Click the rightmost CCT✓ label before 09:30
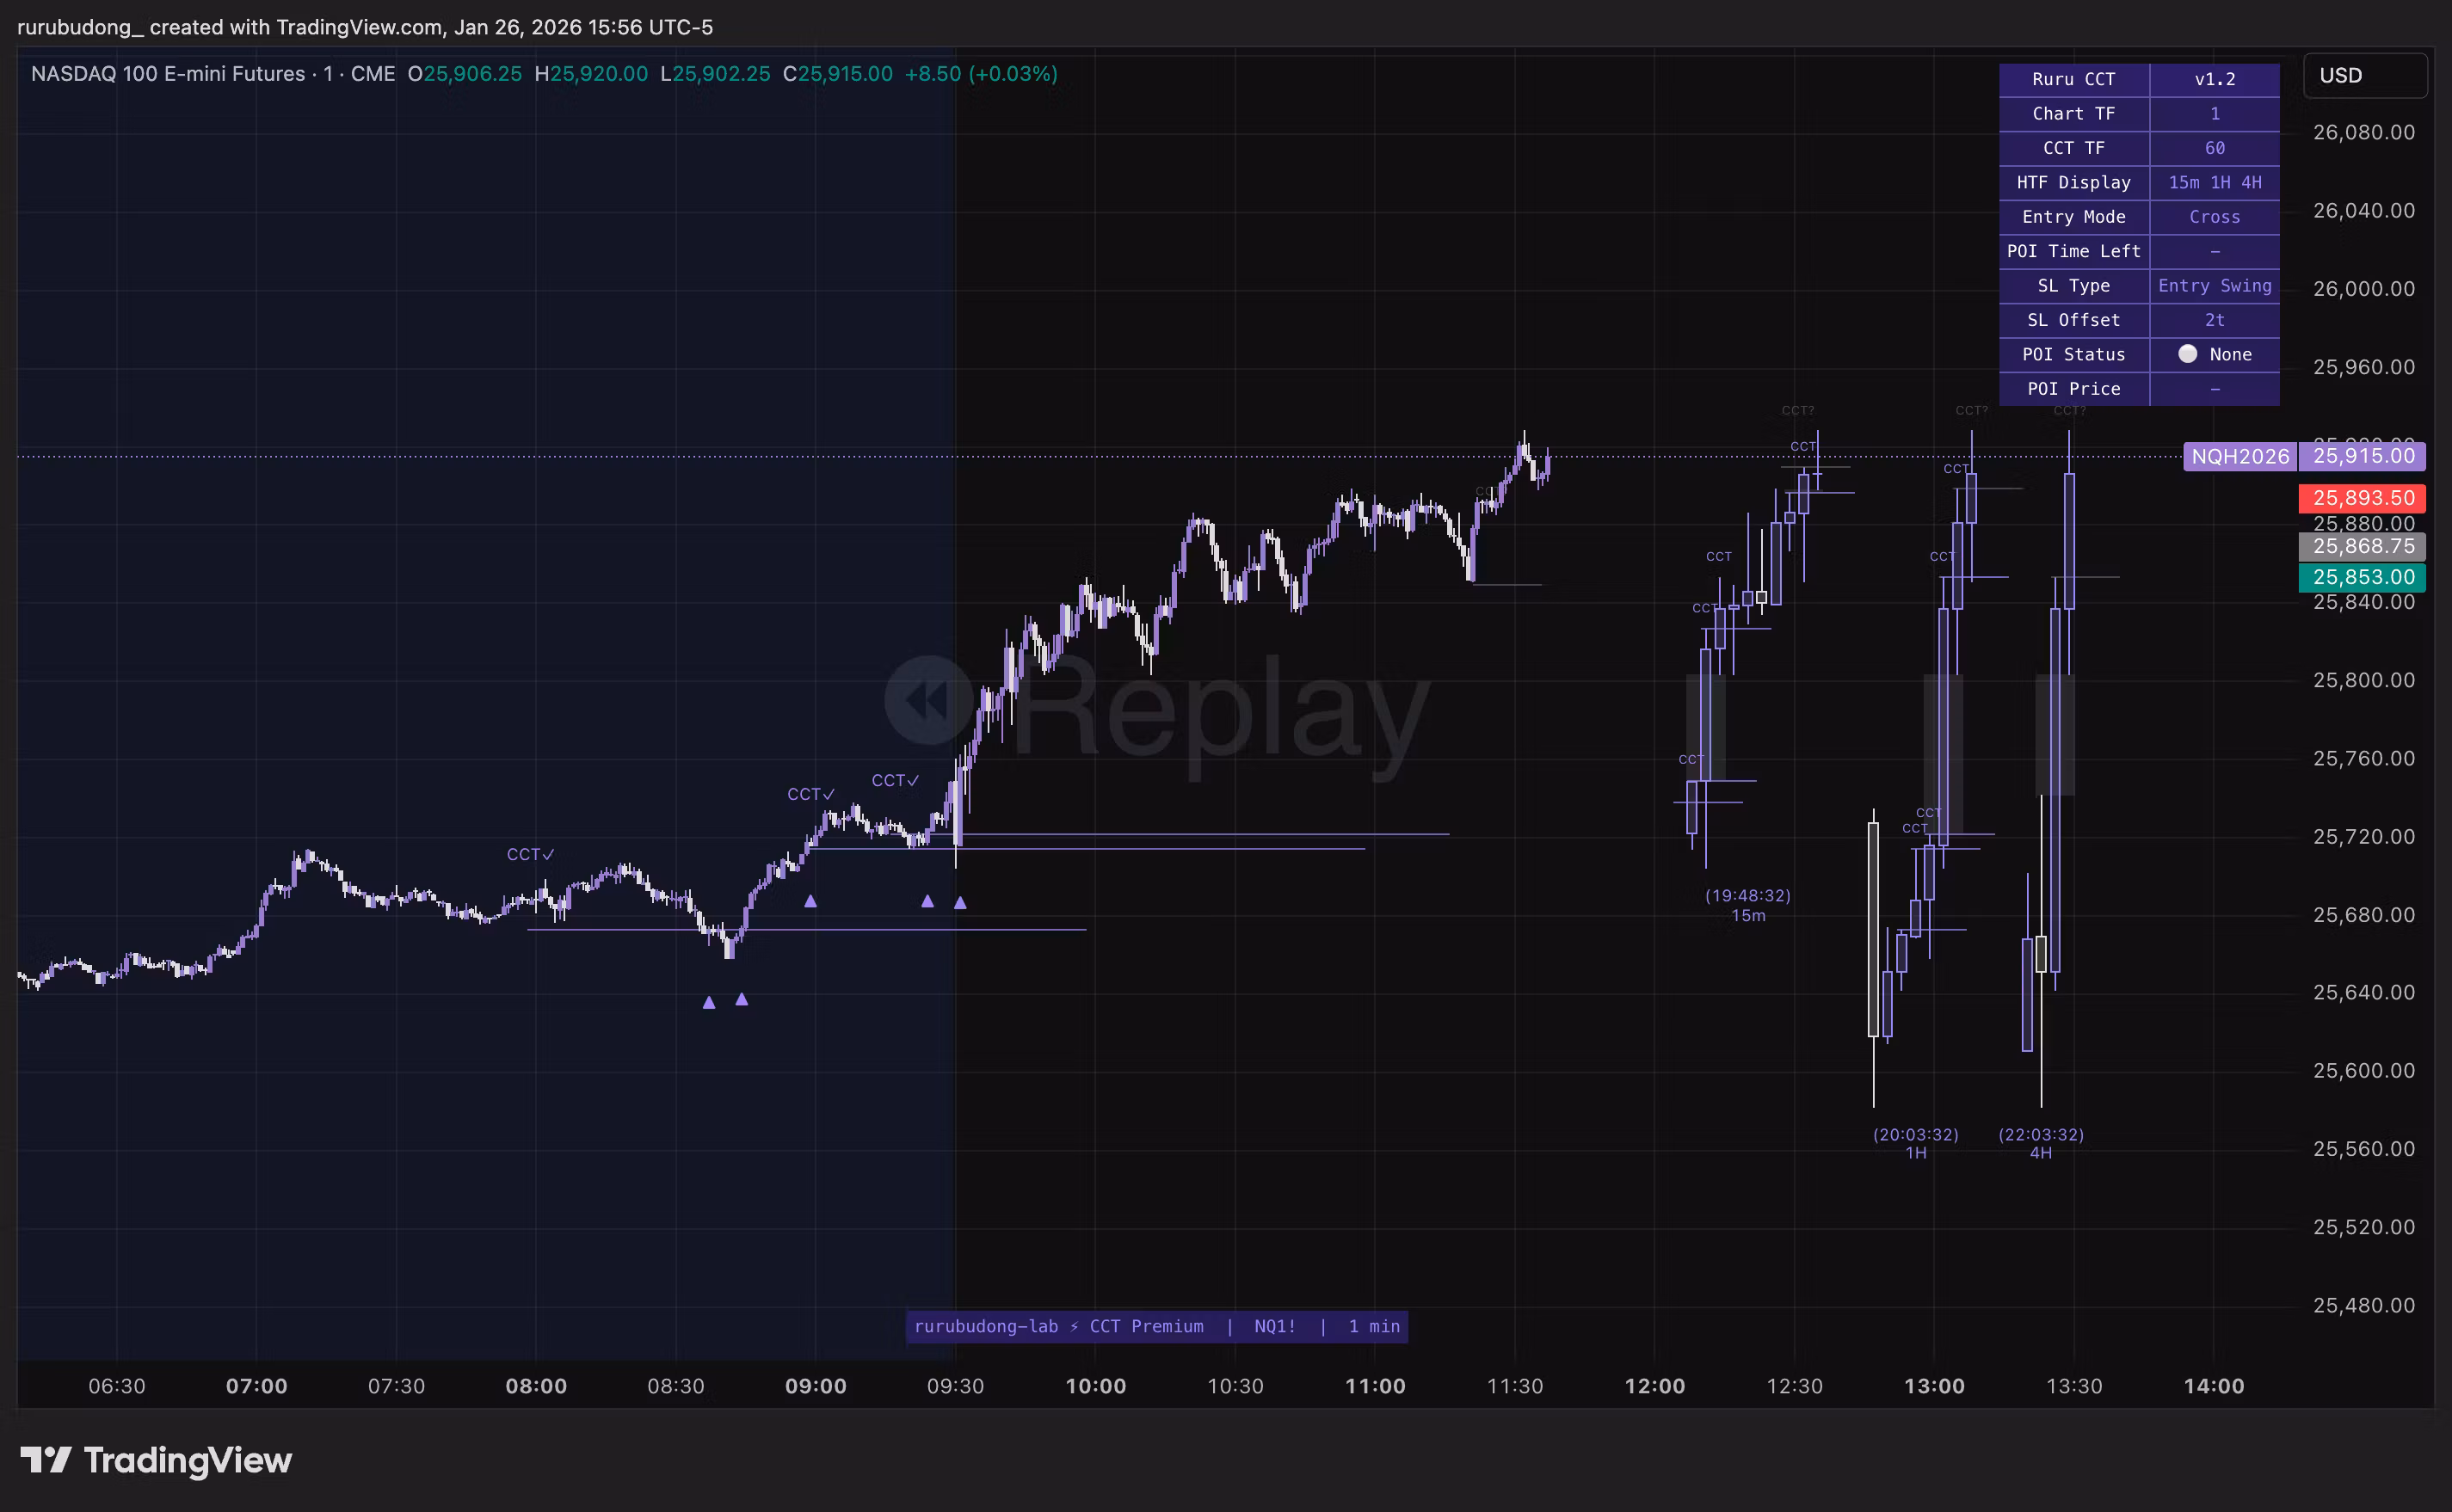This screenshot has width=2452, height=1512. point(894,780)
